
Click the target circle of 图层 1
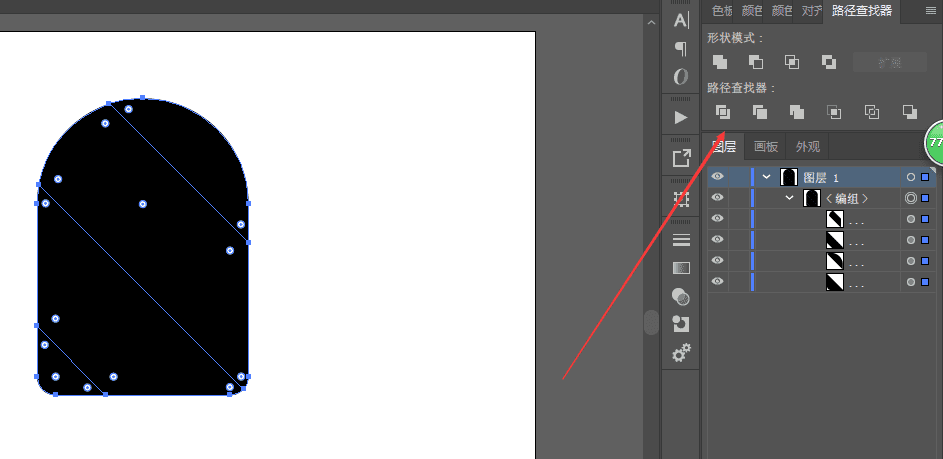pyautogui.click(x=911, y=177)
